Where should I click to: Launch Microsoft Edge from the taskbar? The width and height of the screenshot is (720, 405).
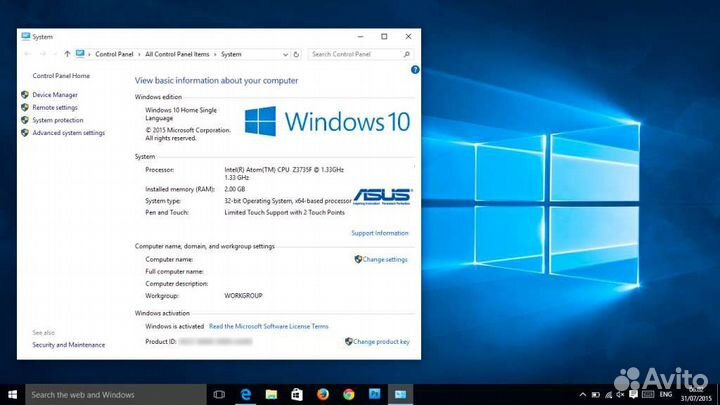(x=246, y=394)
